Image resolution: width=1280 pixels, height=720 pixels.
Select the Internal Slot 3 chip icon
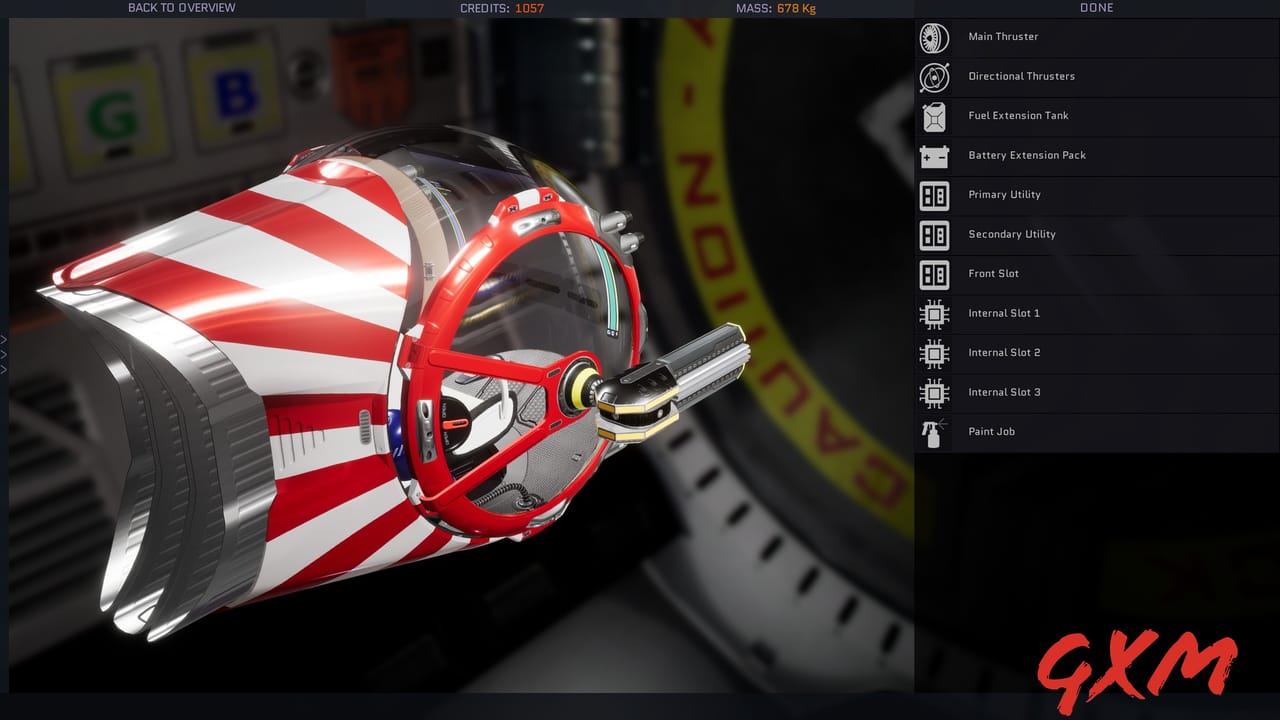click(934, 392)
